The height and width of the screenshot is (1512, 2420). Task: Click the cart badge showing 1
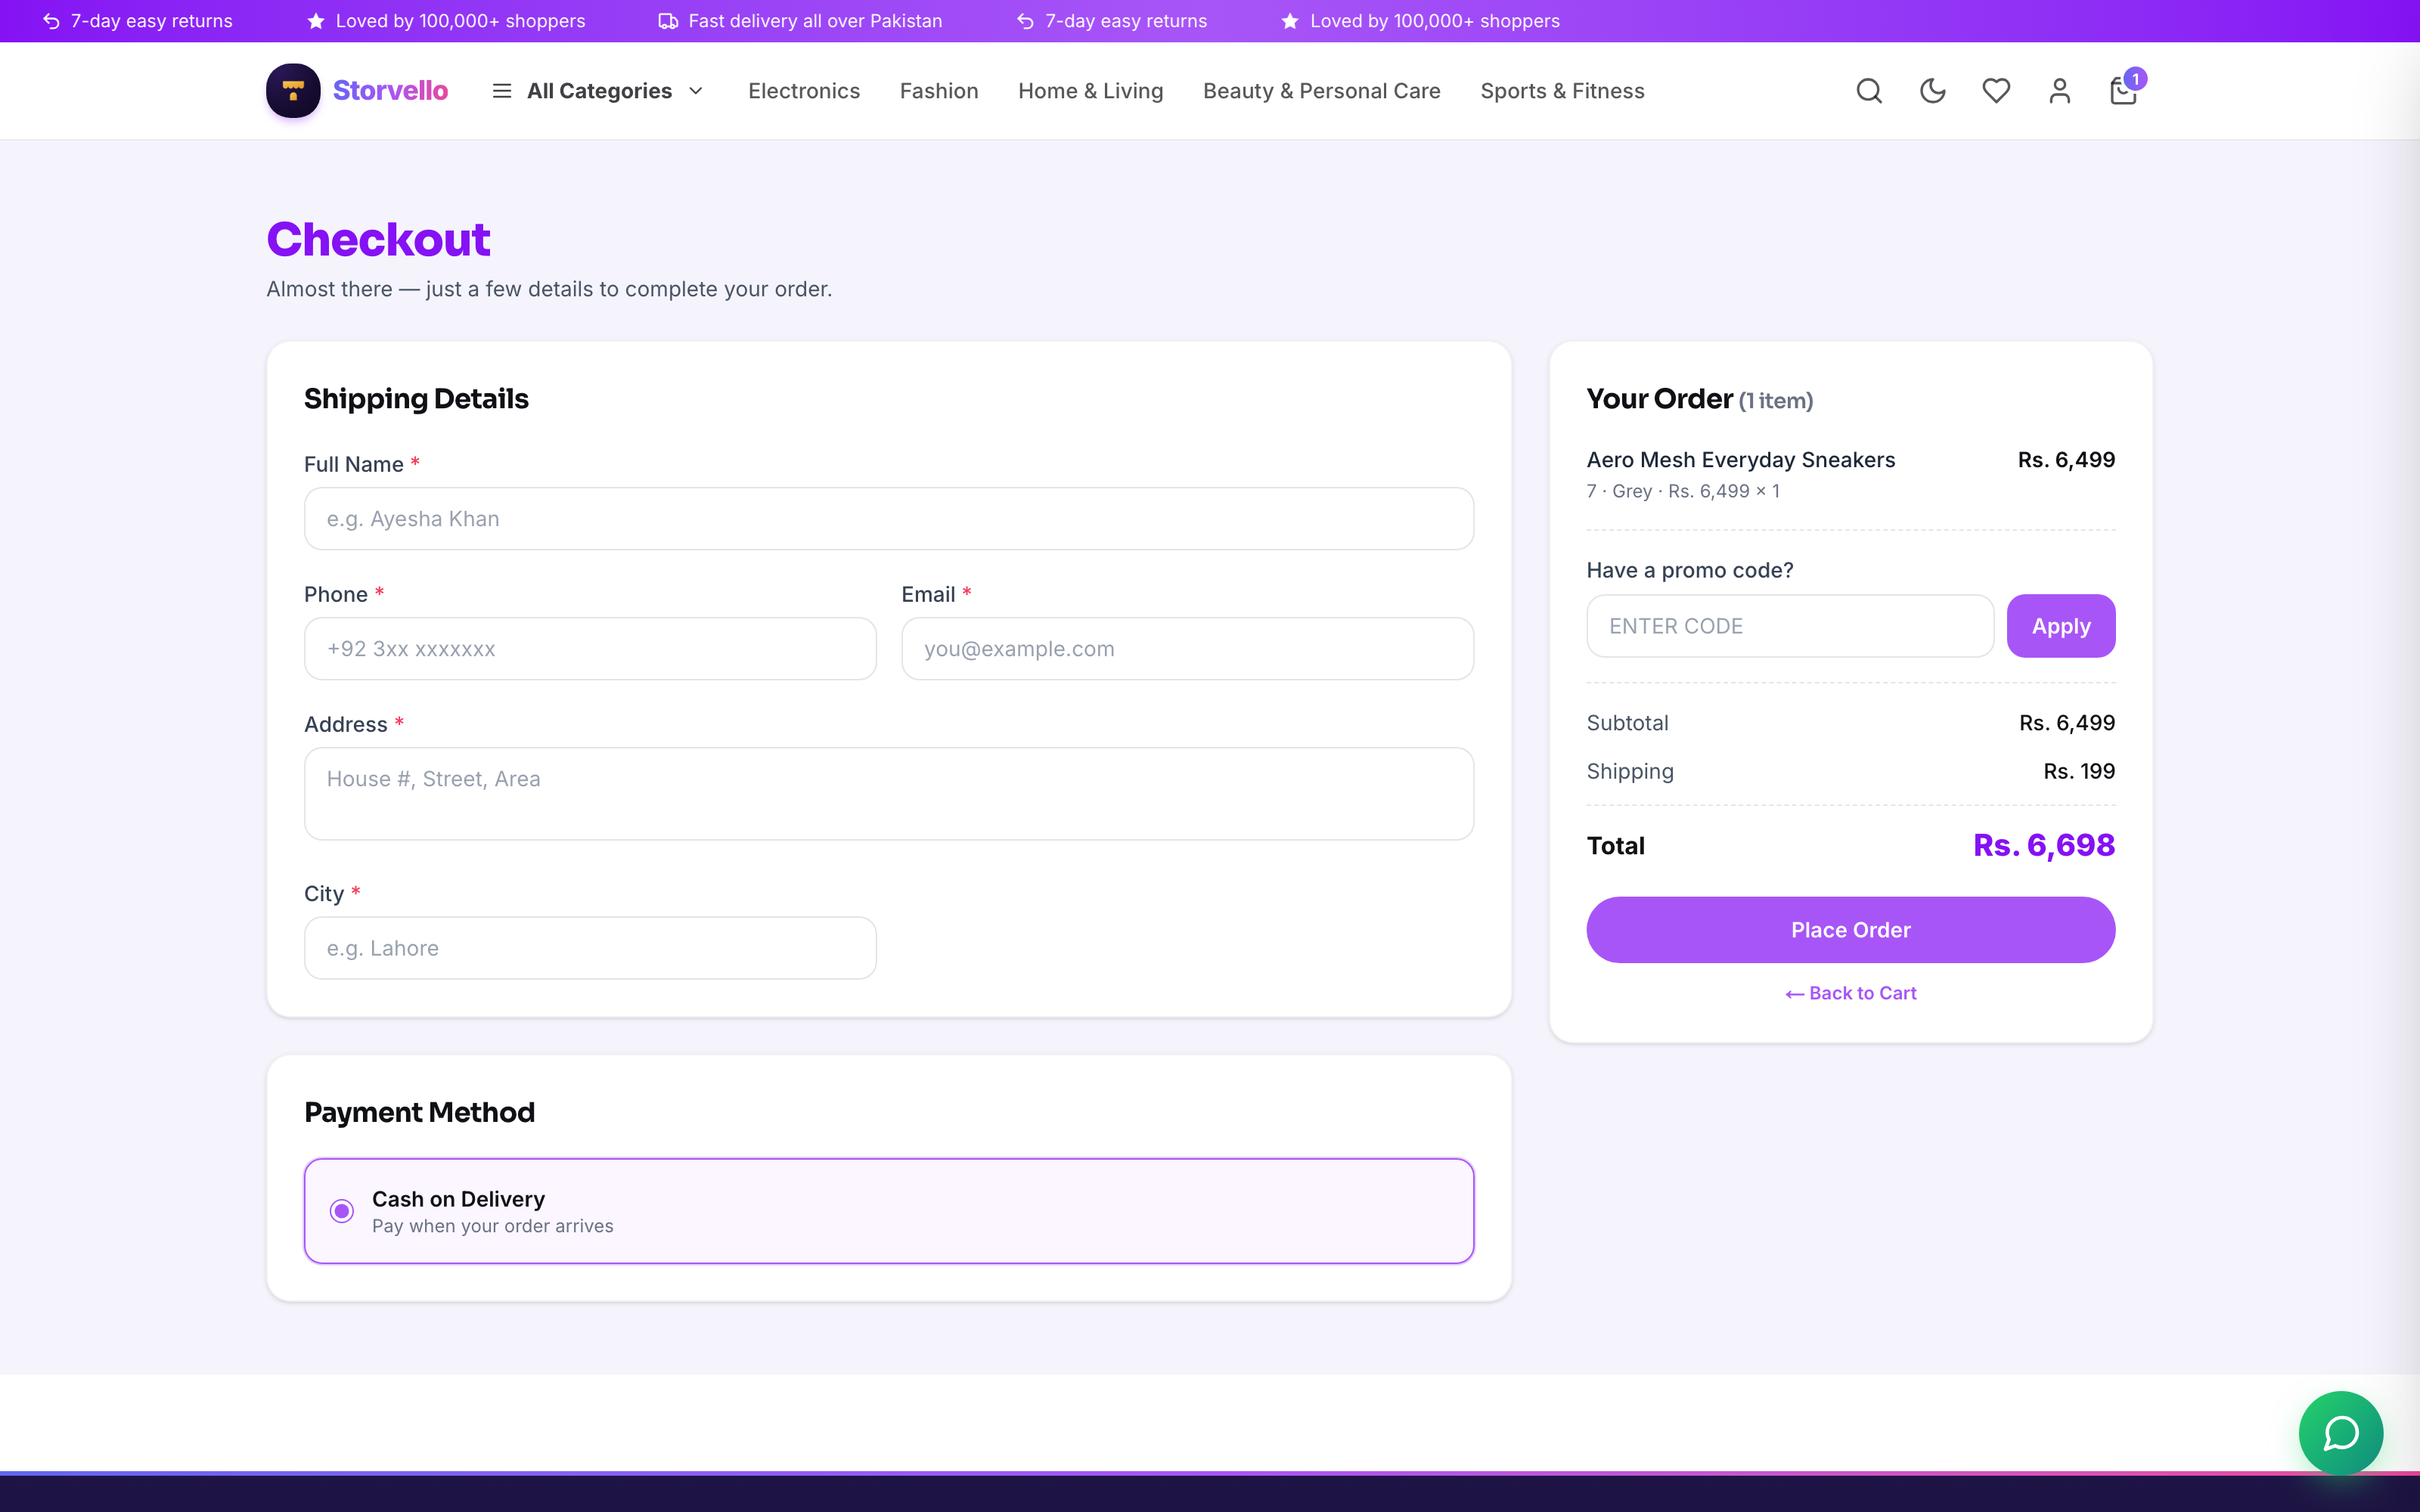(x=2136, y=79)
